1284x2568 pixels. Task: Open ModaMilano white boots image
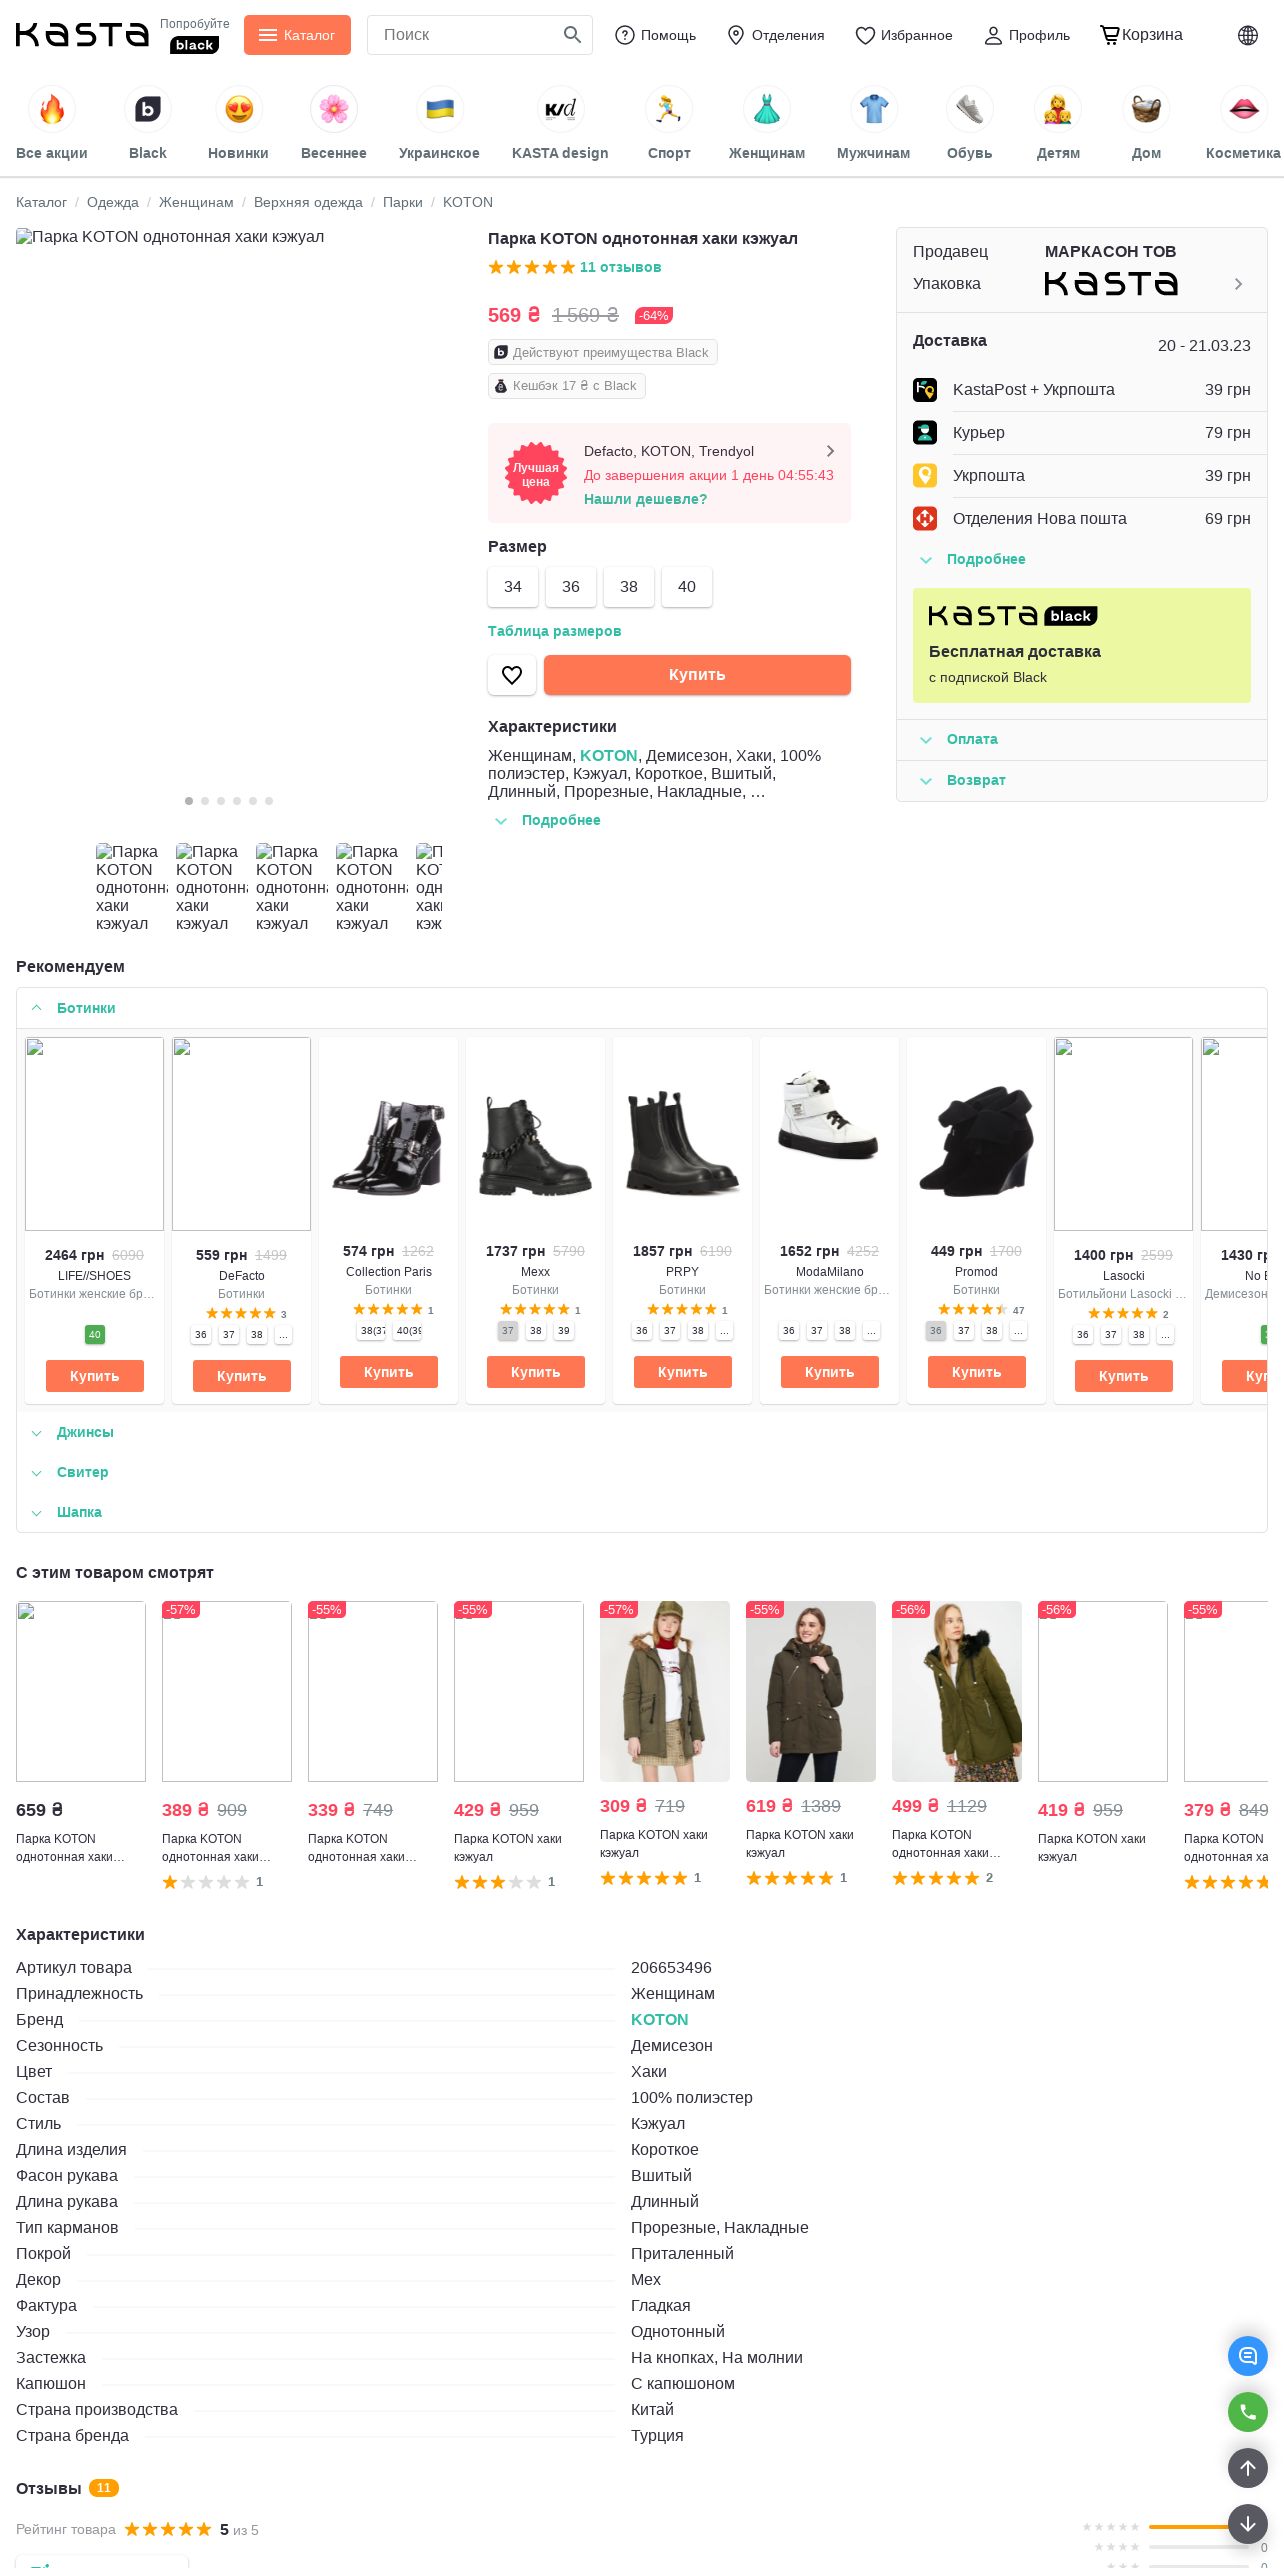[x=830, y=1134]
